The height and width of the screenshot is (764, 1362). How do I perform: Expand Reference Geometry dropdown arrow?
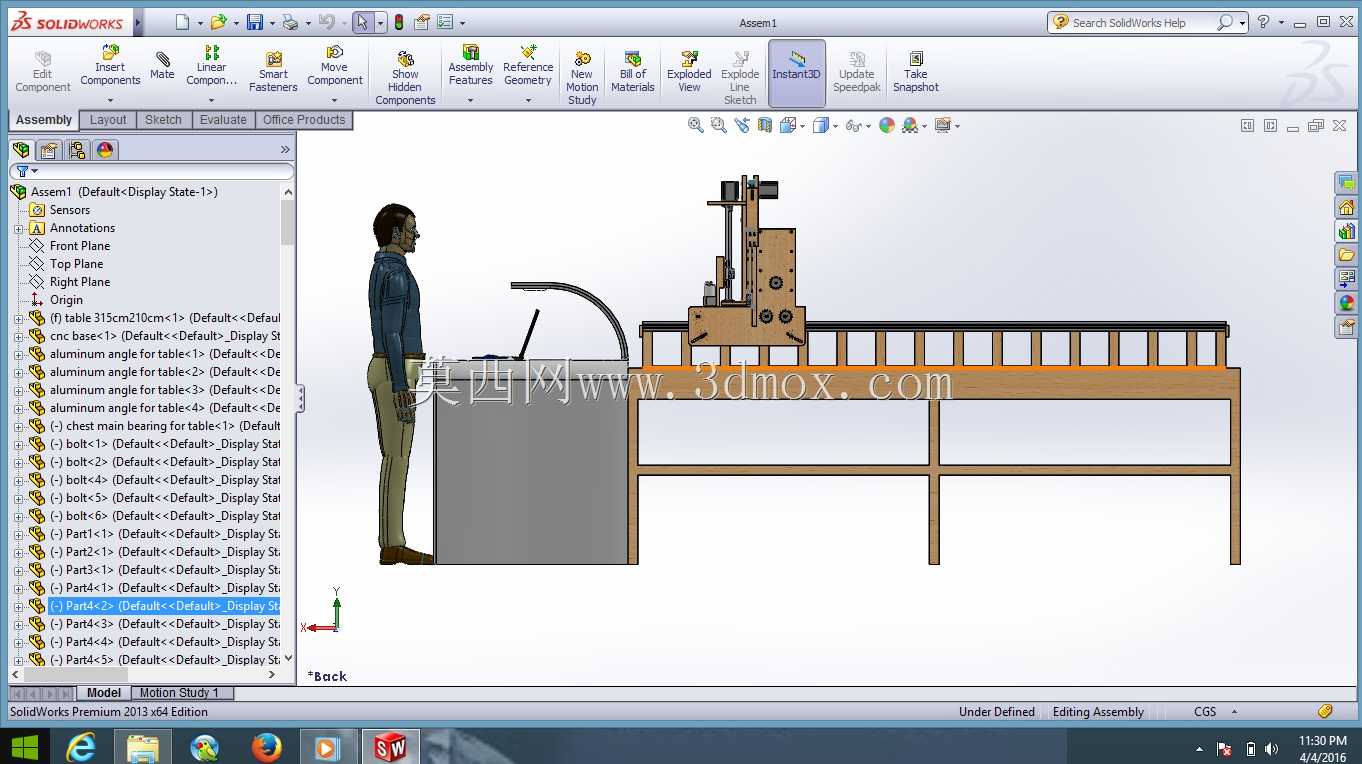click(x=528, y=100)
